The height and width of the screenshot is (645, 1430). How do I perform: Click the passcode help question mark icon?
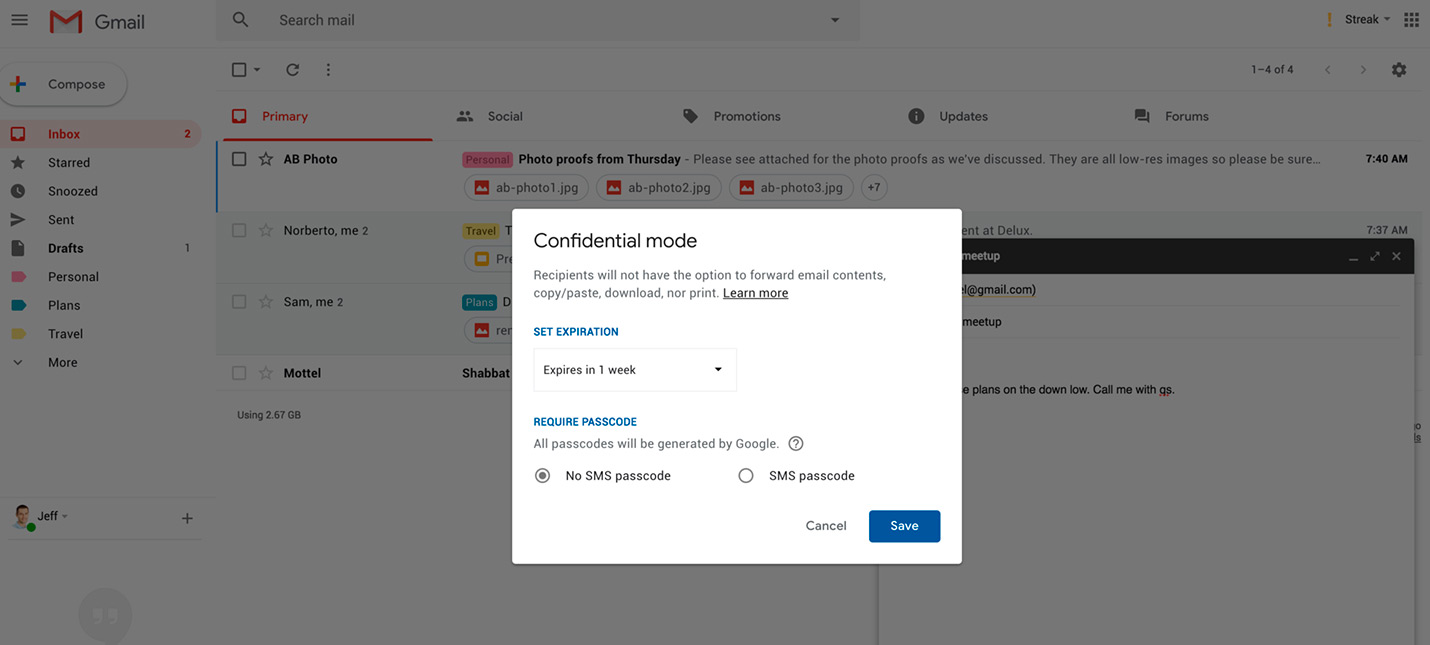pyautogui.click(x=795, y=442)
